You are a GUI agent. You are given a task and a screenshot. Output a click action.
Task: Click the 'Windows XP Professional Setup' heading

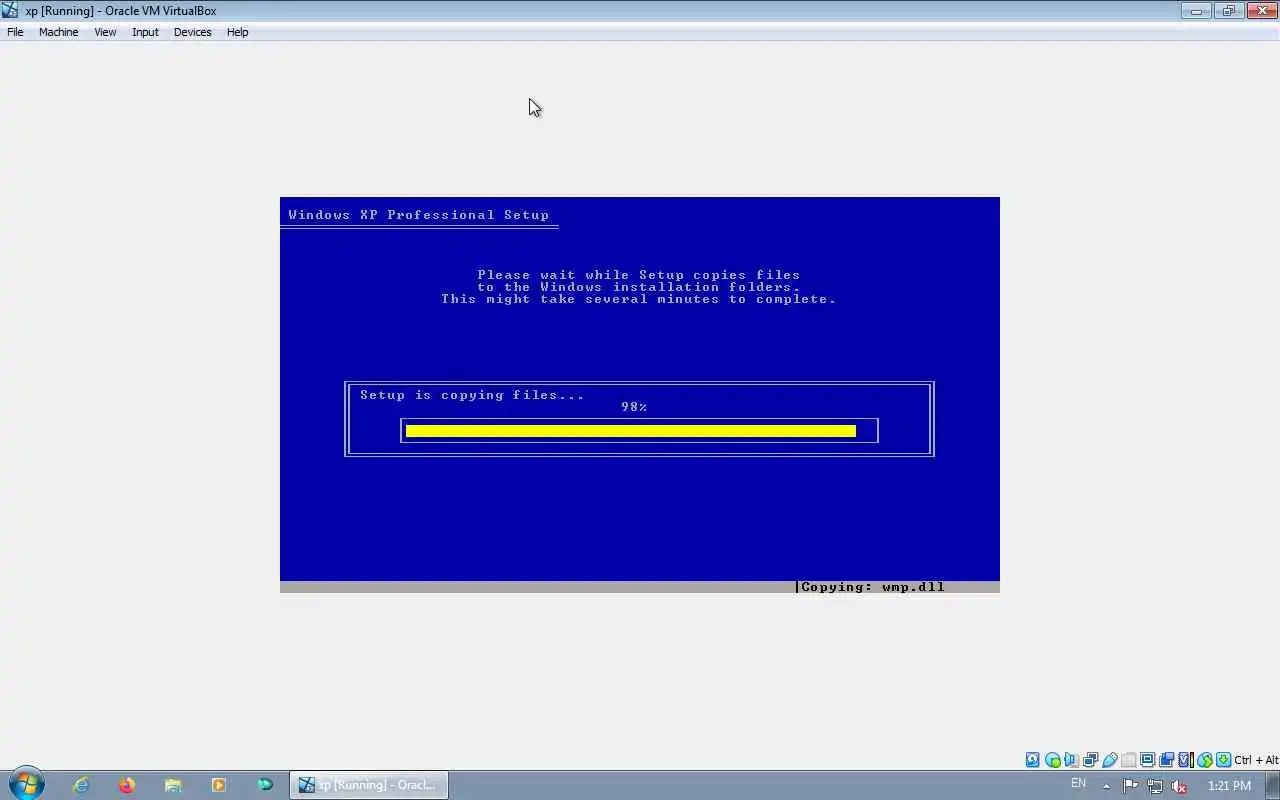pyautogui.click(x=418, y=215)
